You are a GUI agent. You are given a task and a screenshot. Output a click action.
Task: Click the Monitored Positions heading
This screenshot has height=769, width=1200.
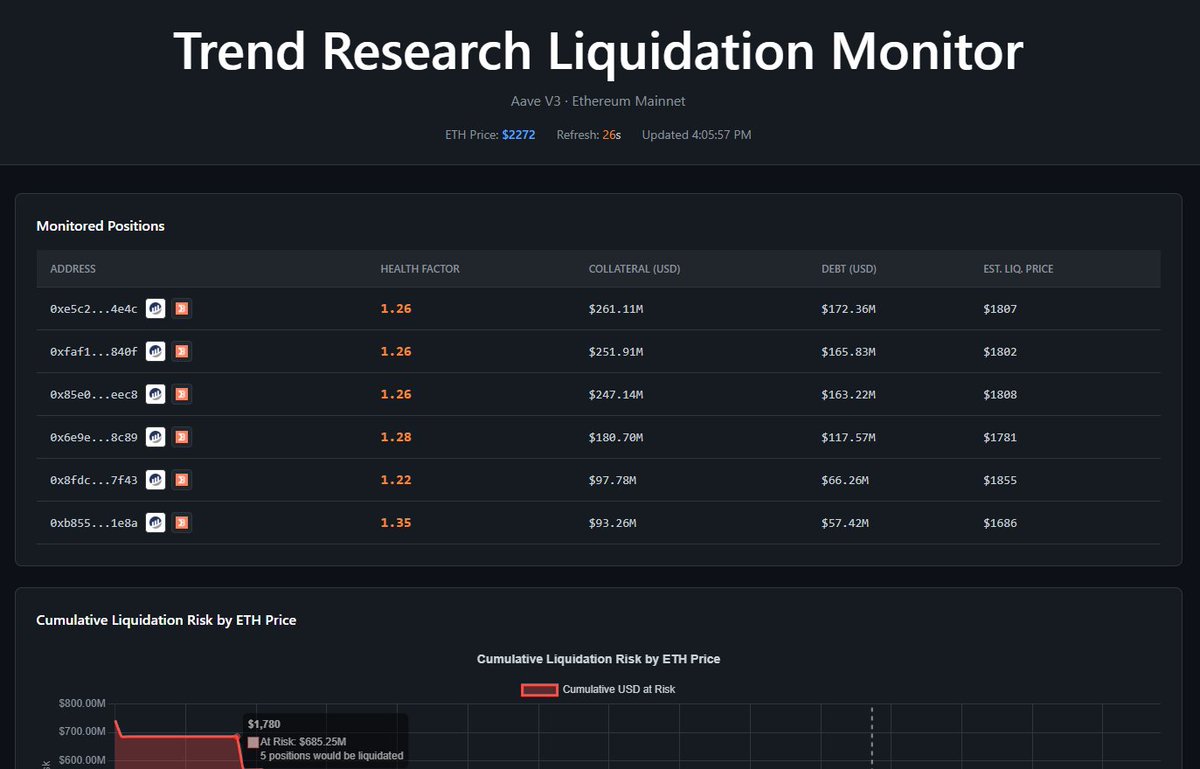(100, 226)
